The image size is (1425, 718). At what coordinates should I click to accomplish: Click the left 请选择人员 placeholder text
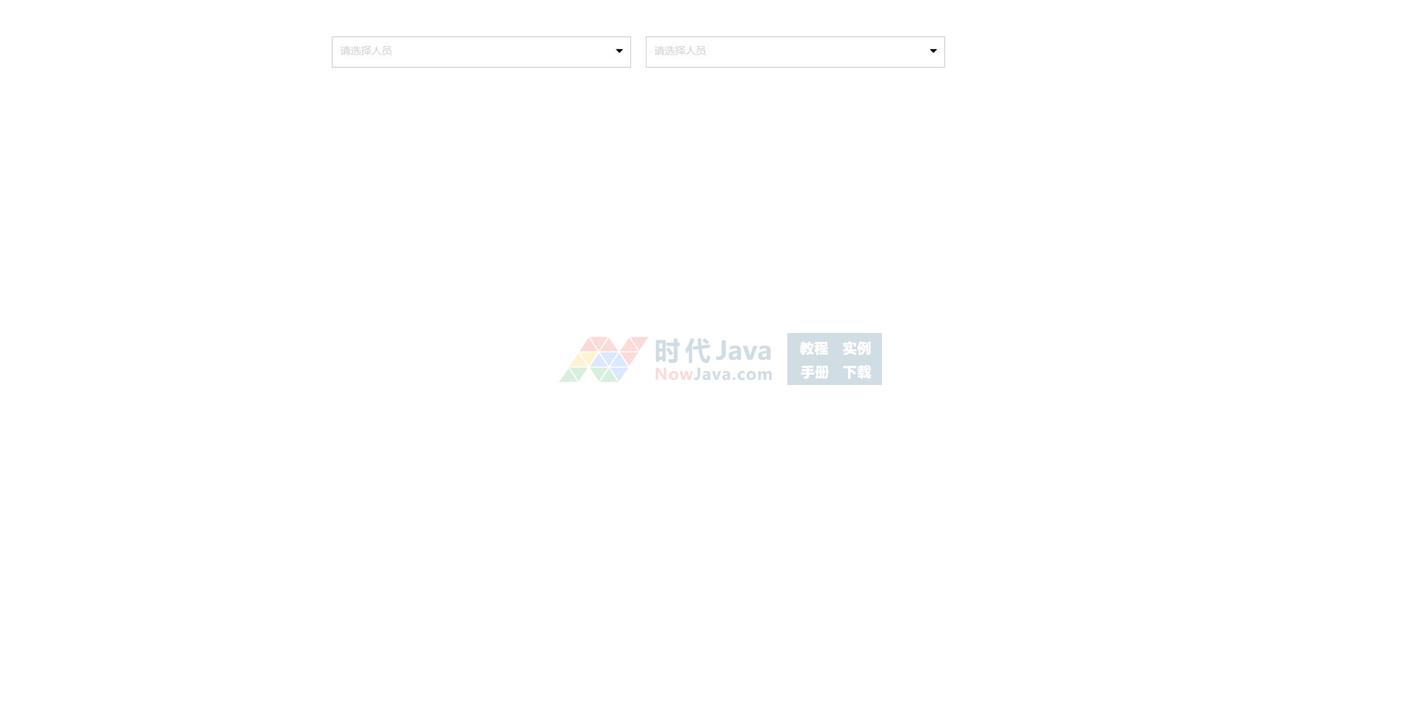click(x=366, y=51)
